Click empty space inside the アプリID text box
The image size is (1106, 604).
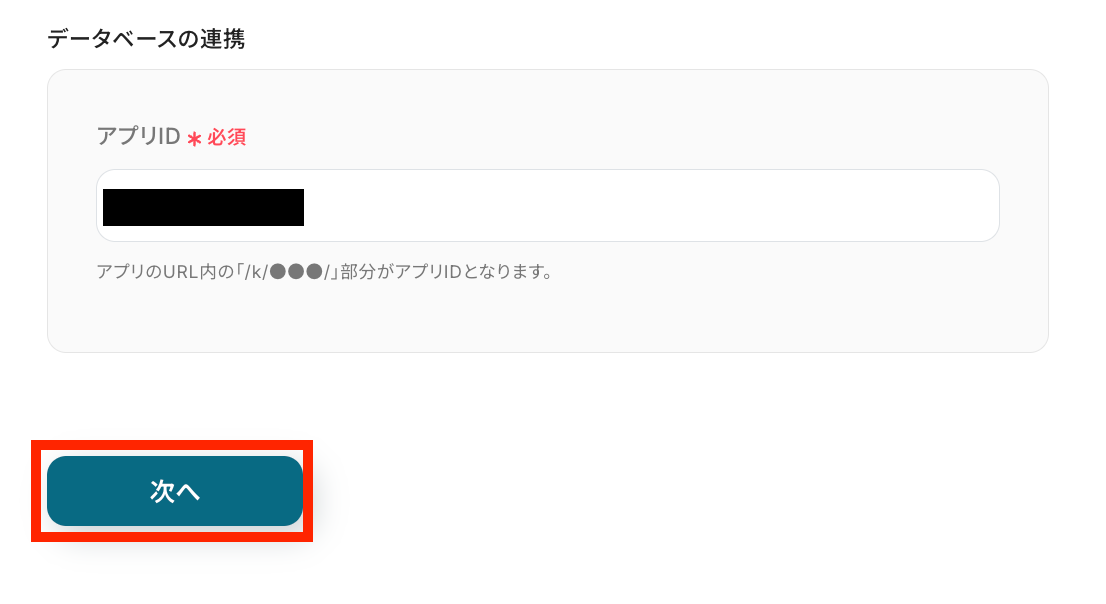[x=649, y=205]
